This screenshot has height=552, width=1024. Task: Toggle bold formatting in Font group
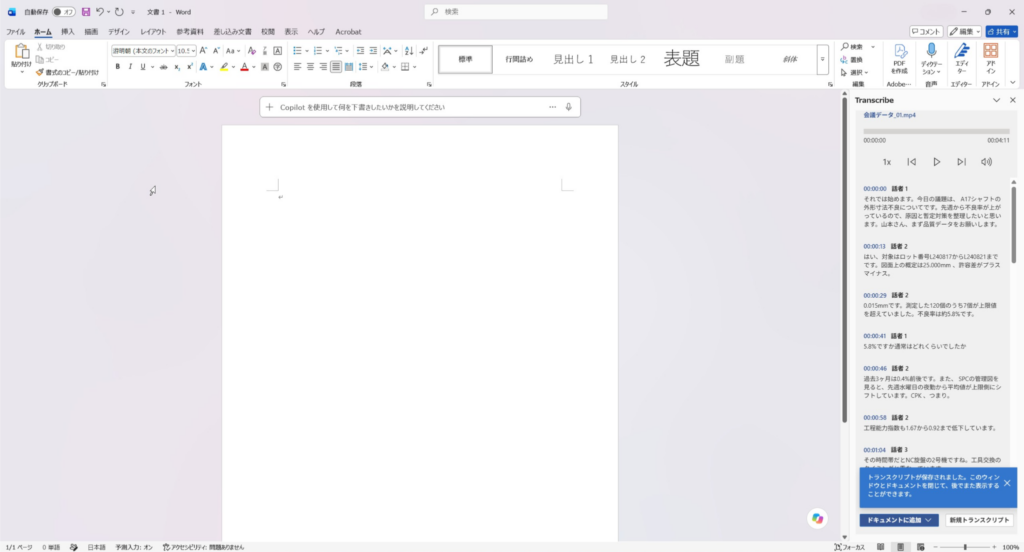tap(118, 67)
